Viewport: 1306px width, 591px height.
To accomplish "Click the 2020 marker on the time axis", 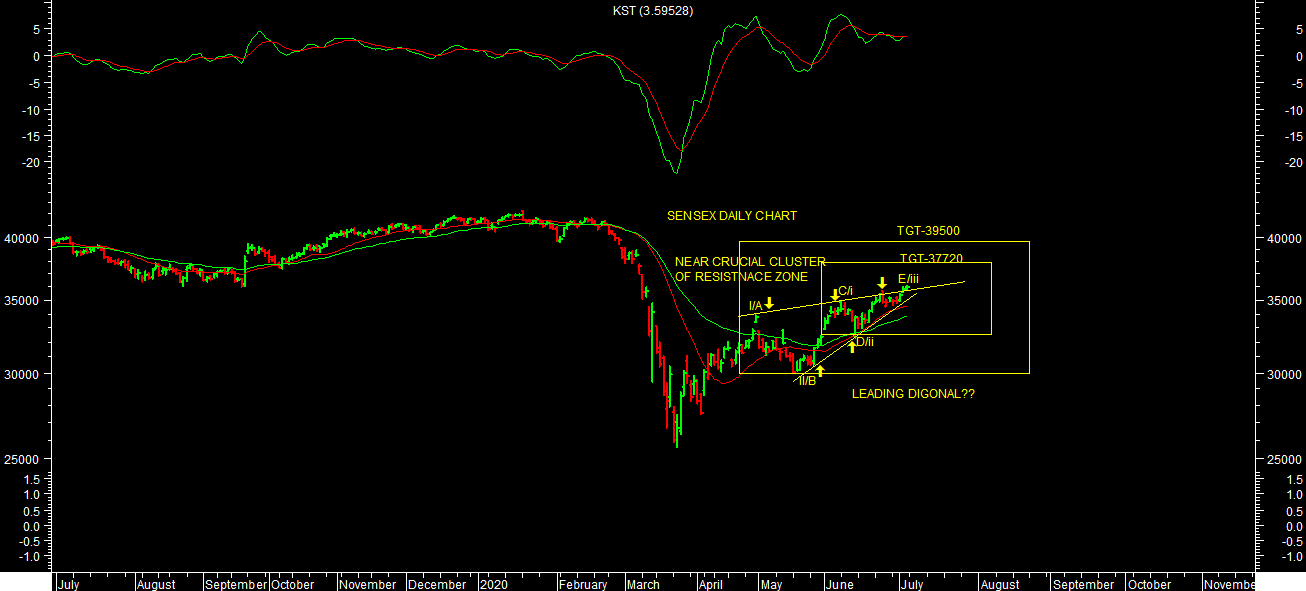I will pos(493,585).
